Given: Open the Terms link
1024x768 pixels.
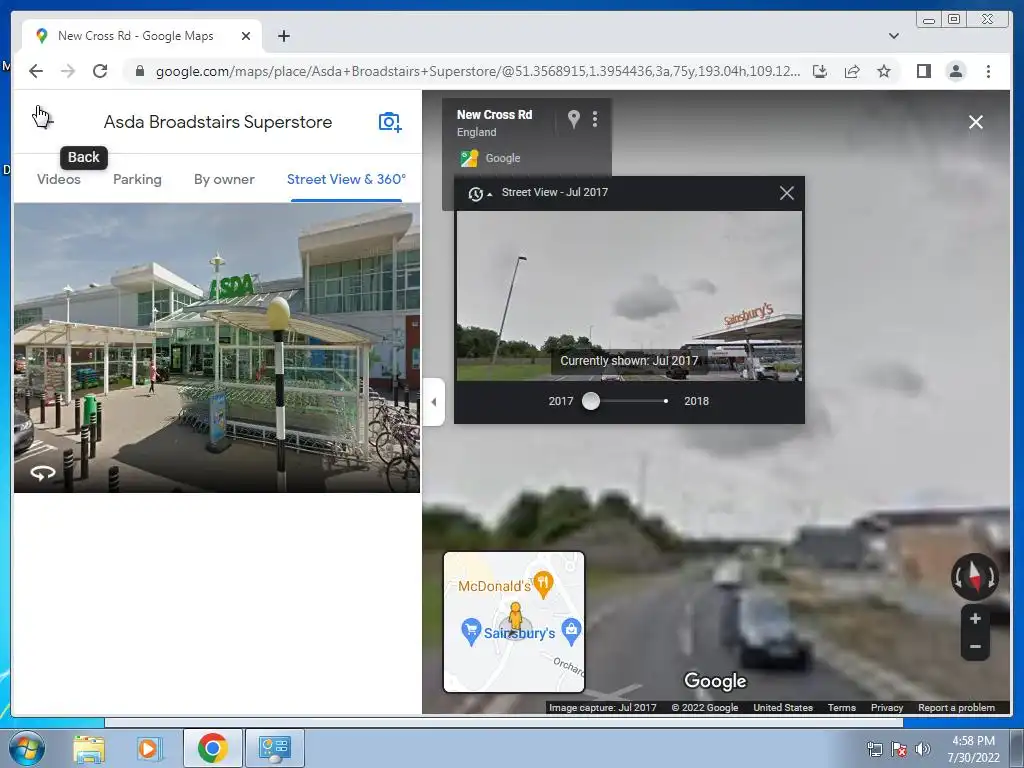Looking at the screenshot, I should click(x=842, y=707).
